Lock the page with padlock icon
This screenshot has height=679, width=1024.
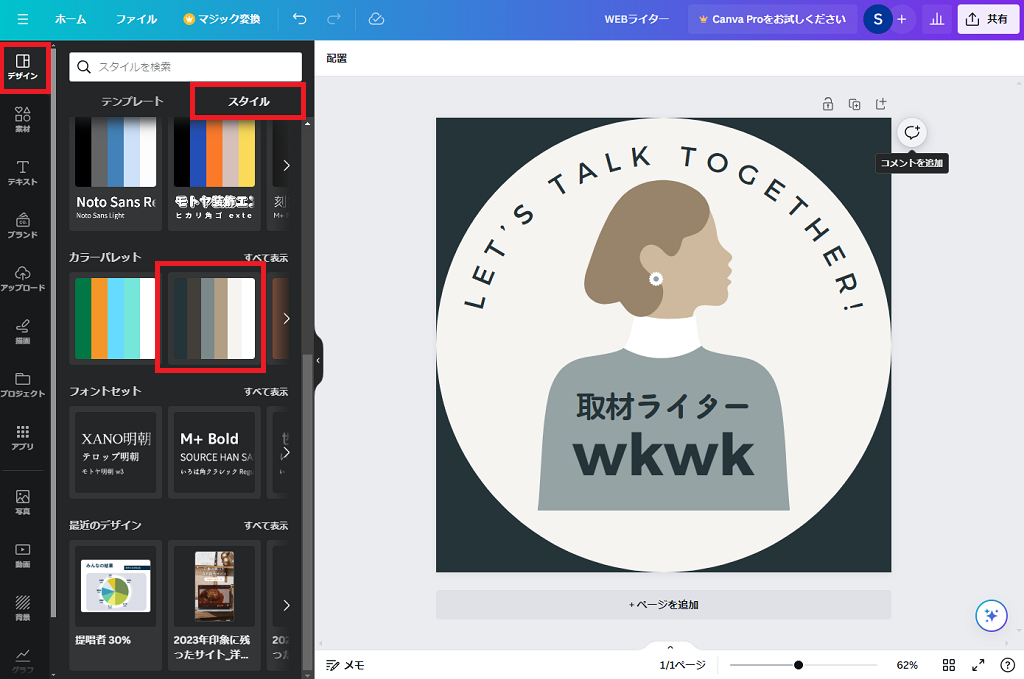828,104
